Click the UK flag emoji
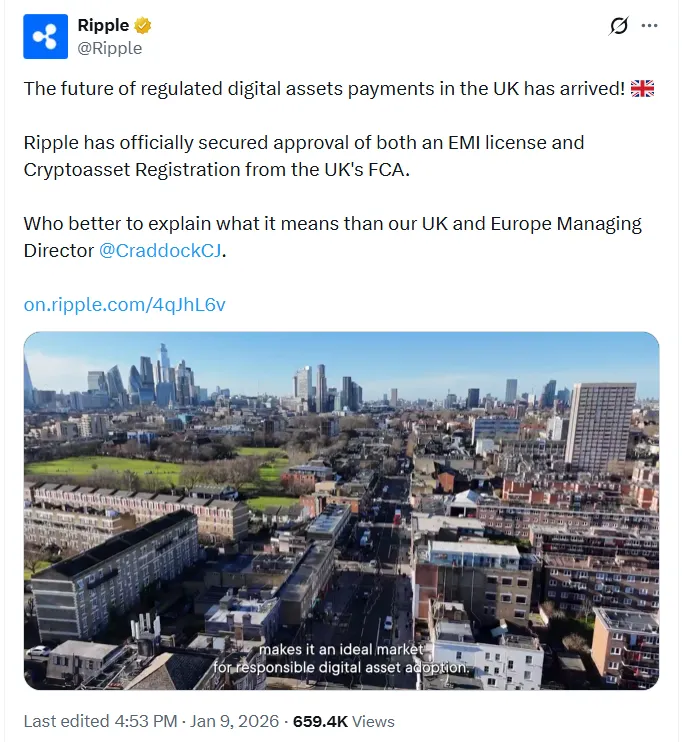The height and width of the screenshot is (742, 682). coord(643,89)
